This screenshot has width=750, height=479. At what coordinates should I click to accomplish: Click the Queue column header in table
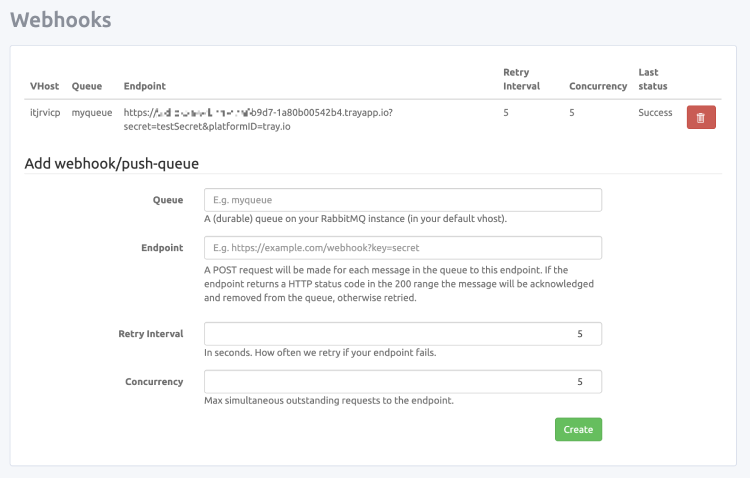(x=87, y=86)
